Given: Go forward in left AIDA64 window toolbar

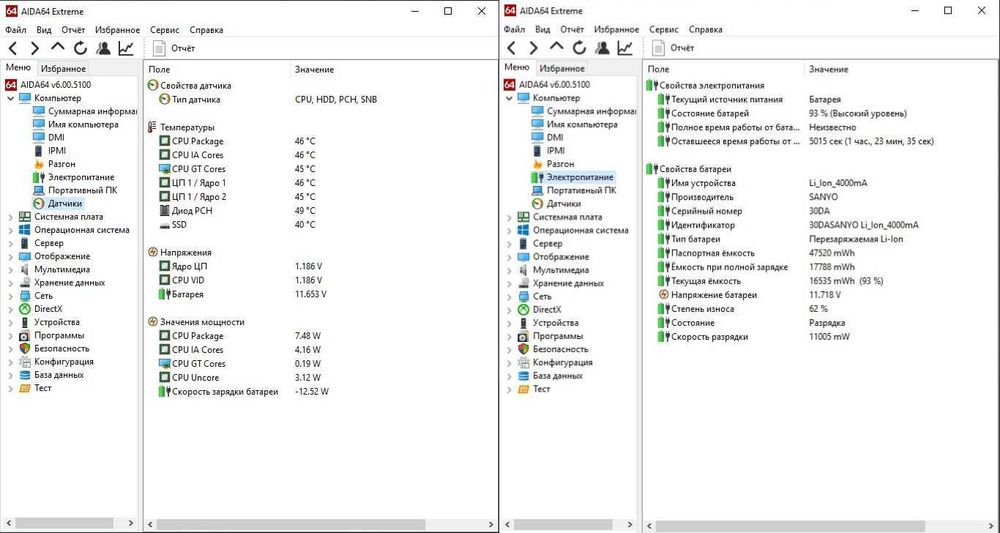Looking at the screenshot, I should (x=35, y=48).
